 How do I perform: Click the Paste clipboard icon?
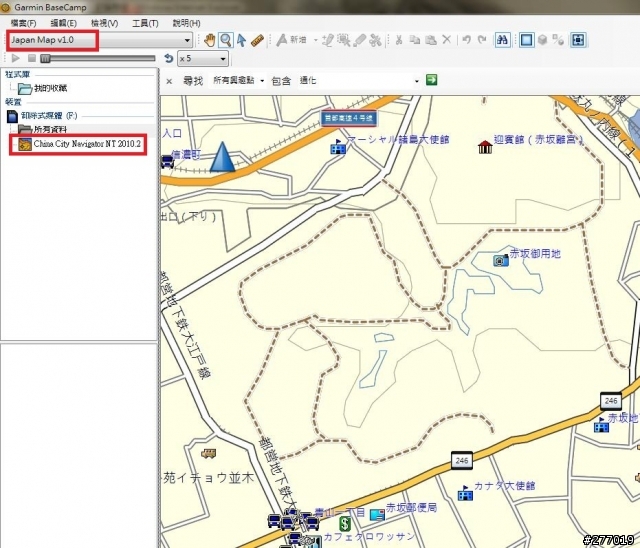(x=431, y=40)
